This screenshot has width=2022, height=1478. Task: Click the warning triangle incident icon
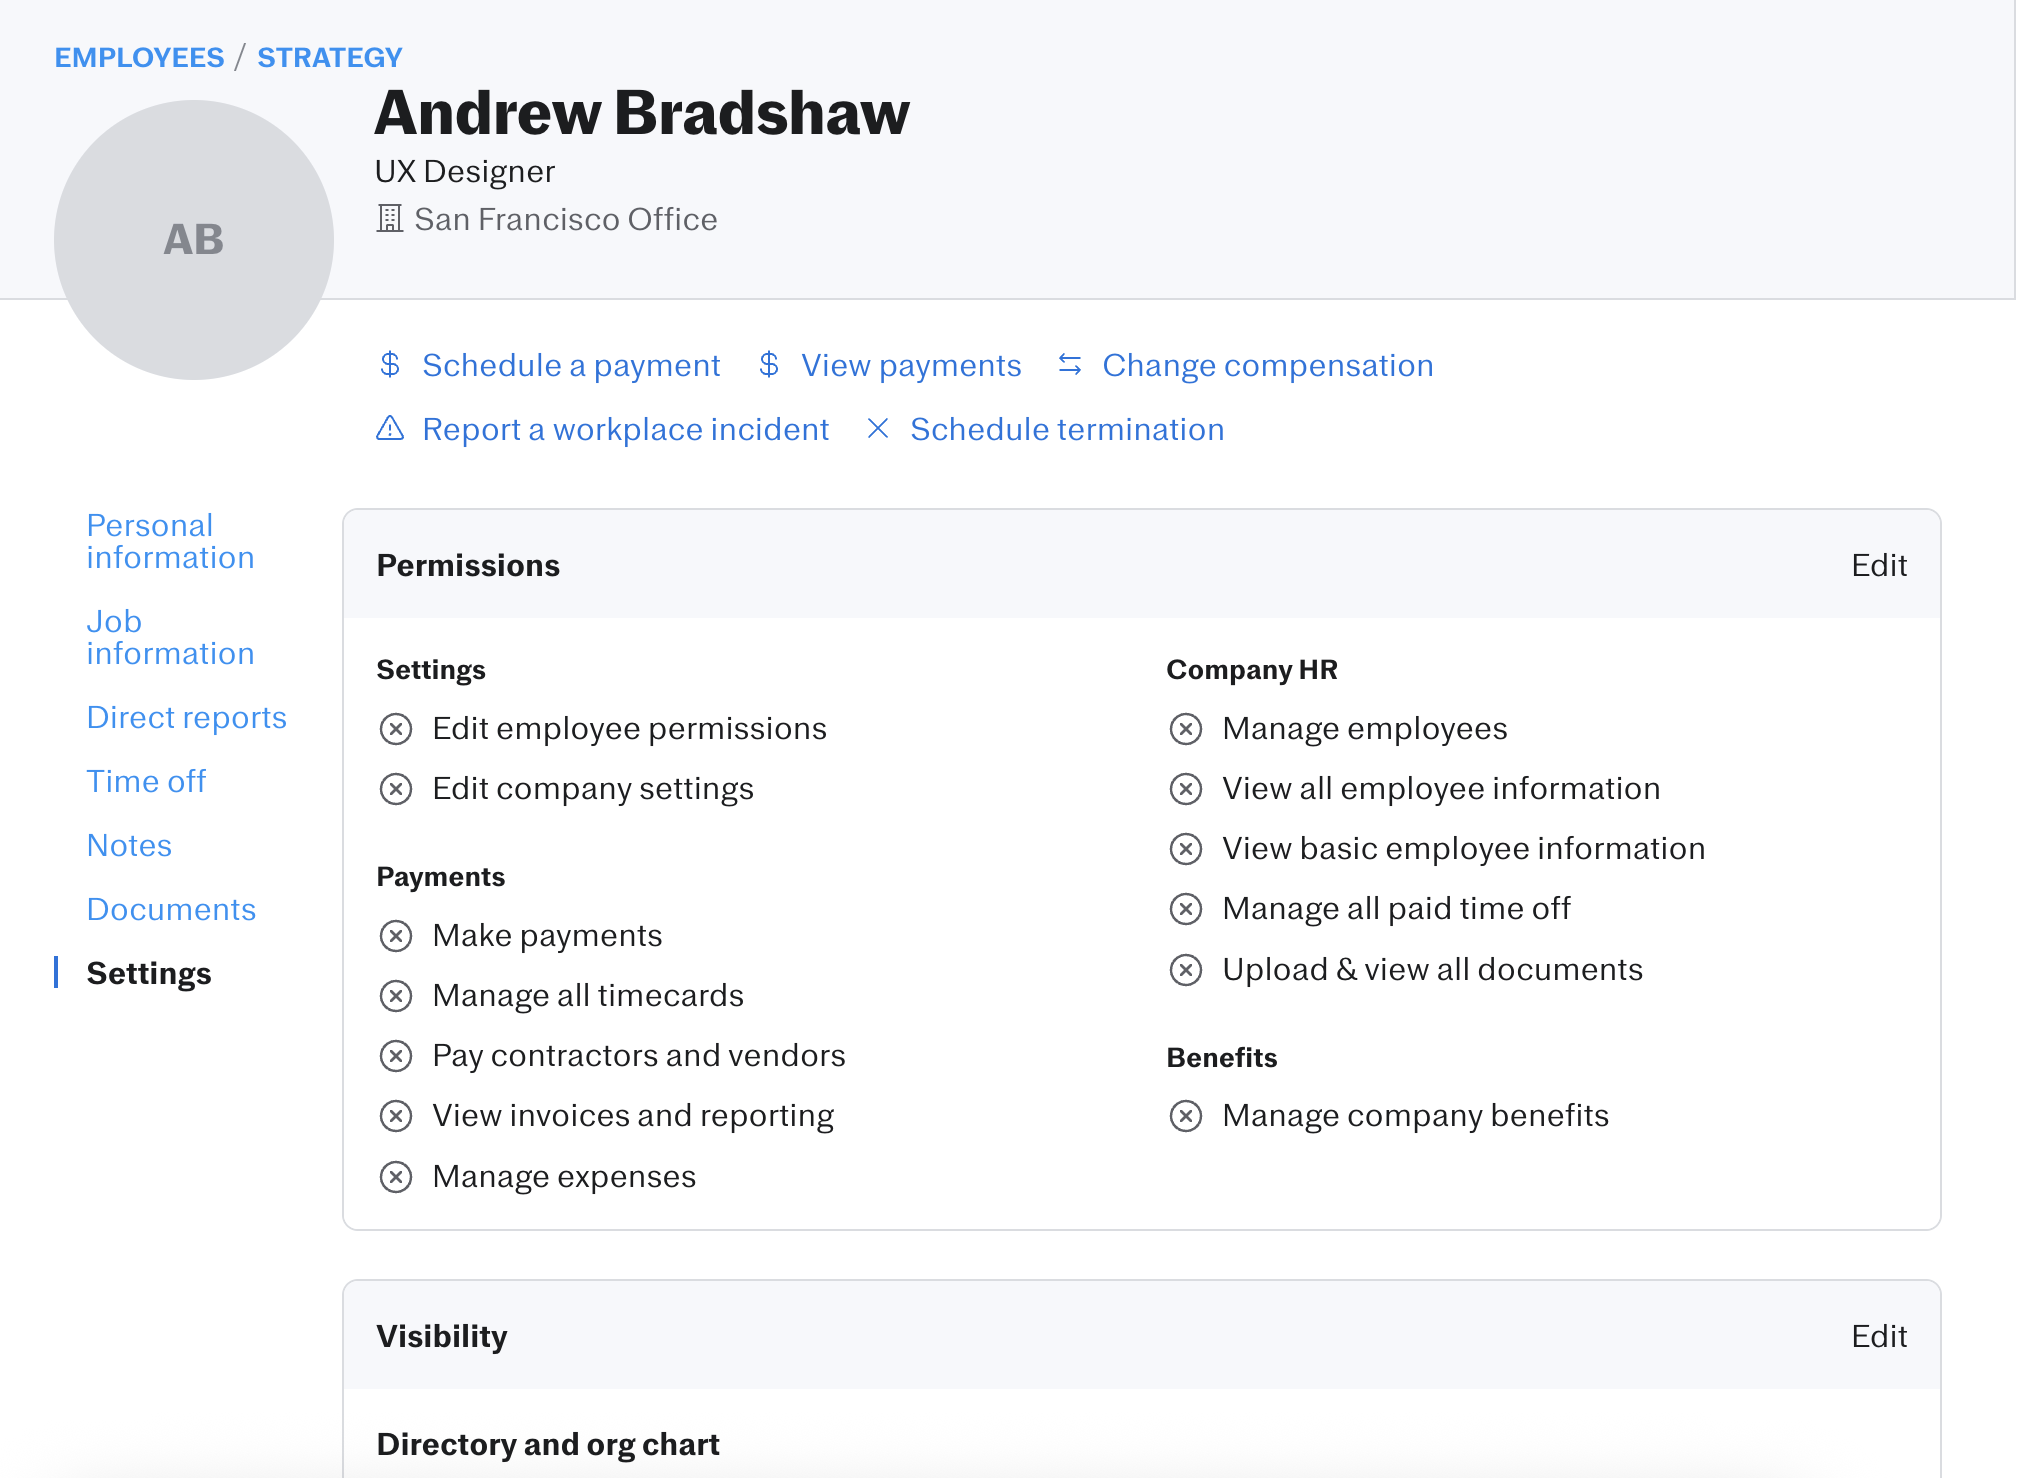click(x=390, y=429)
